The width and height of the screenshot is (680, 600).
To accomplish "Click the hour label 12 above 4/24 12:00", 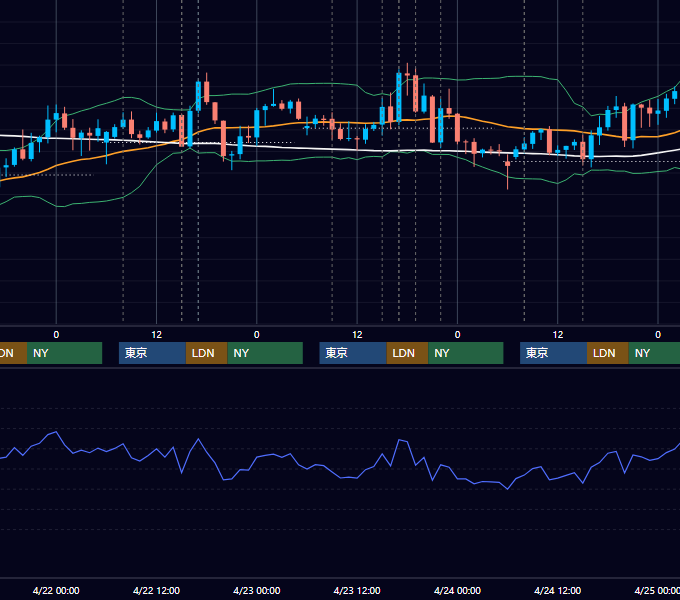I will (x=558, y=335).
